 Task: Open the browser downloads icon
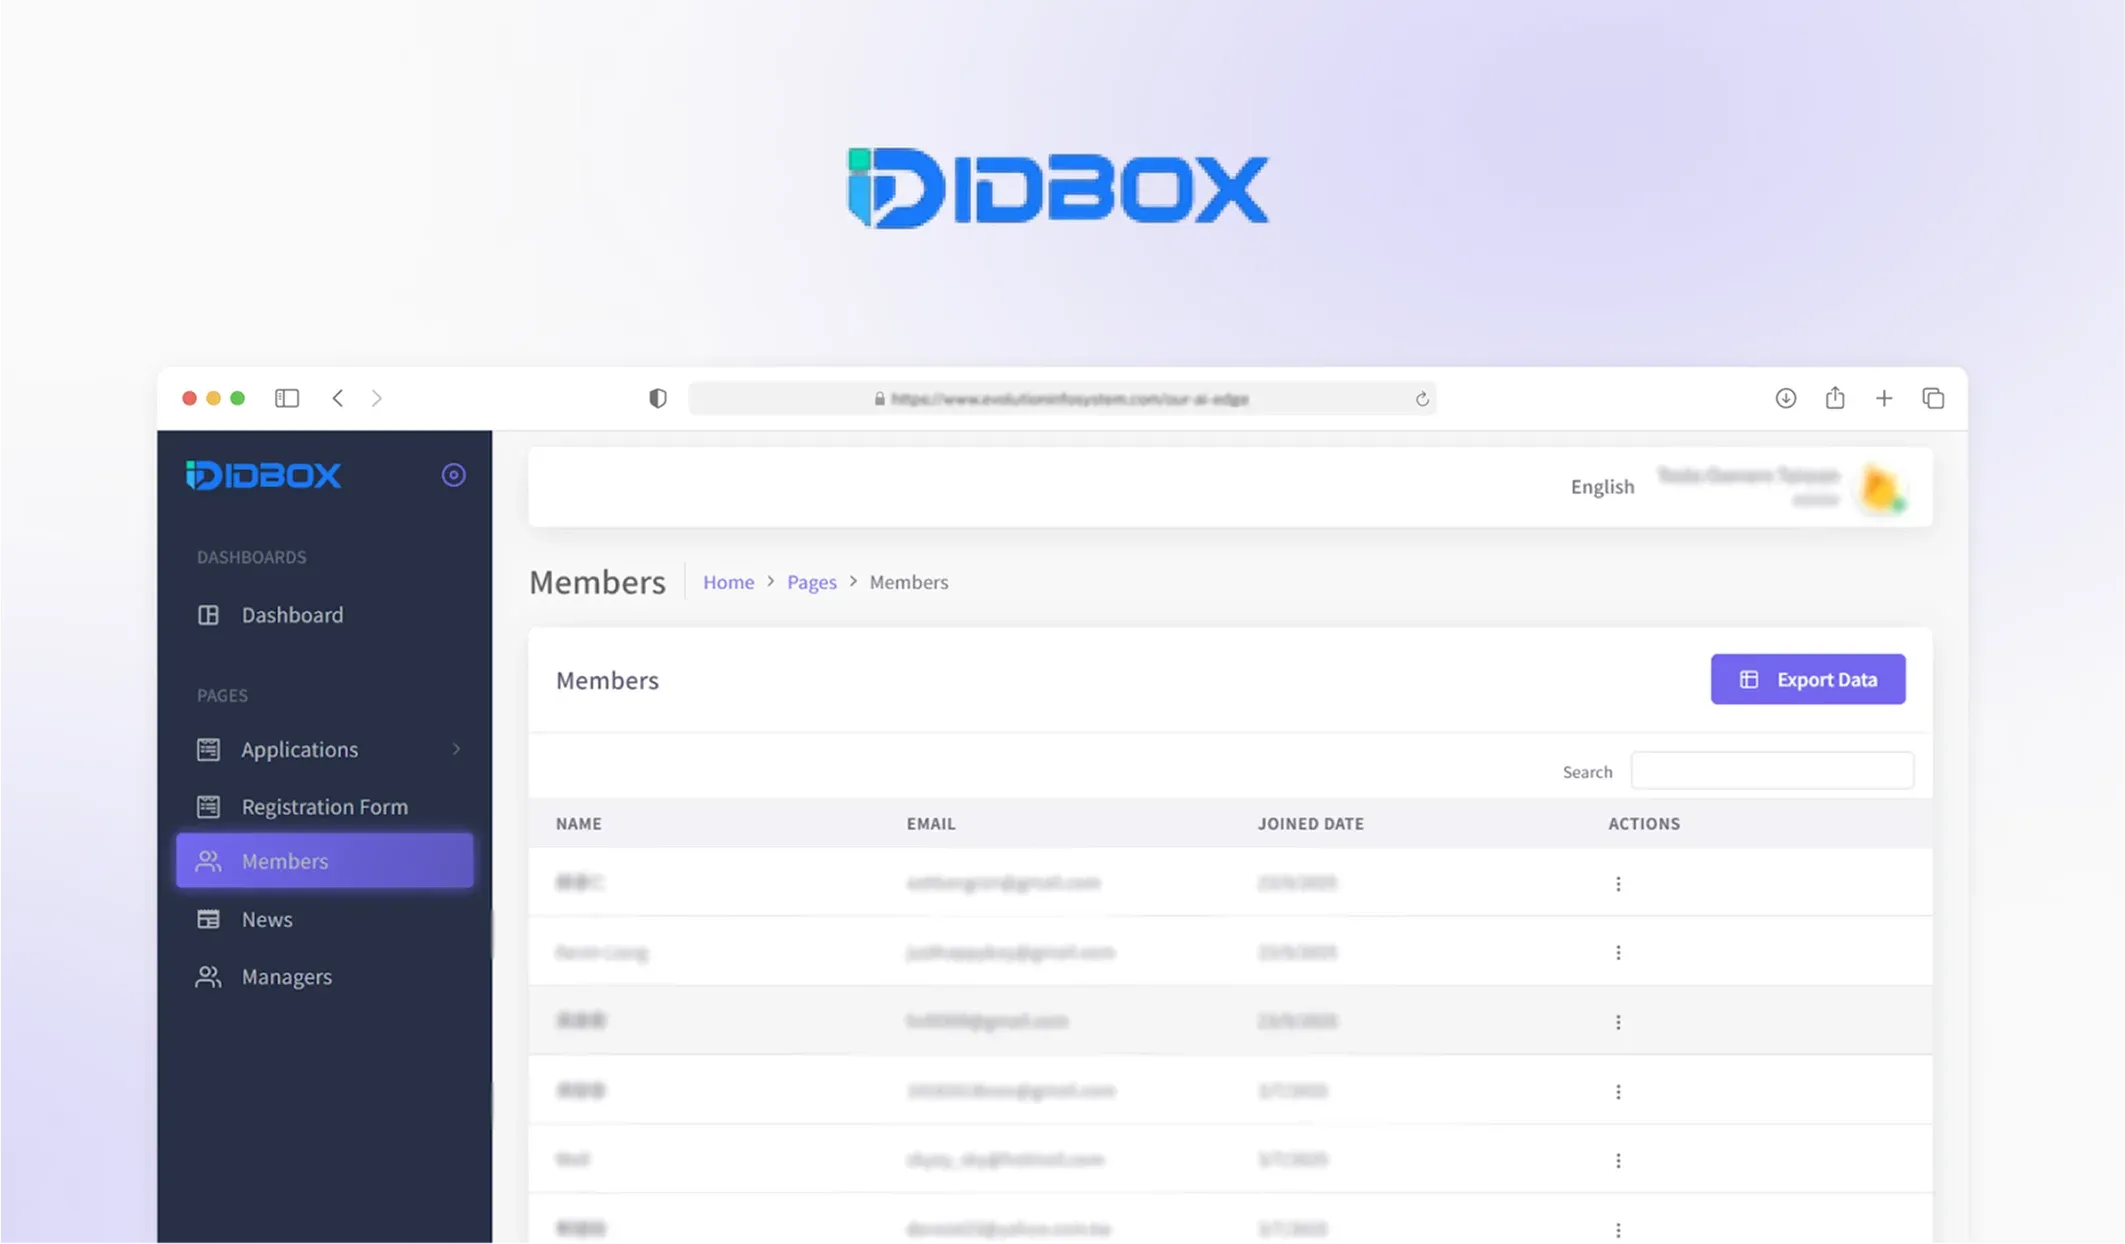click(x=1785, y=398)
